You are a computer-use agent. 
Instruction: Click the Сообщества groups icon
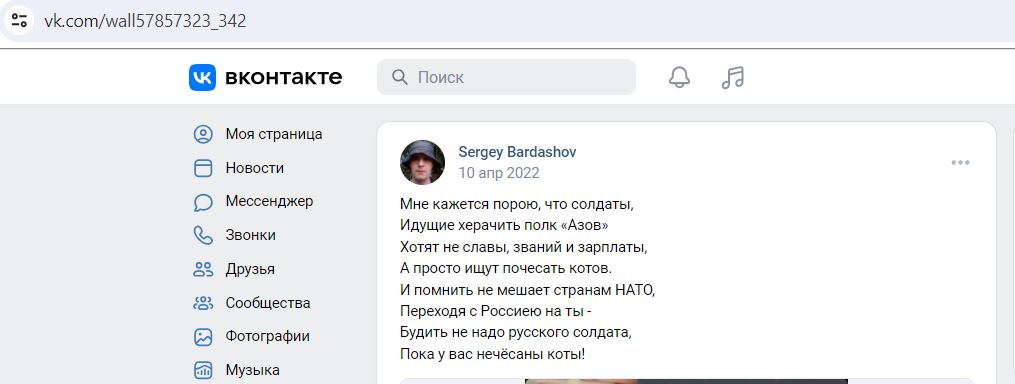(x=203, y=303)
